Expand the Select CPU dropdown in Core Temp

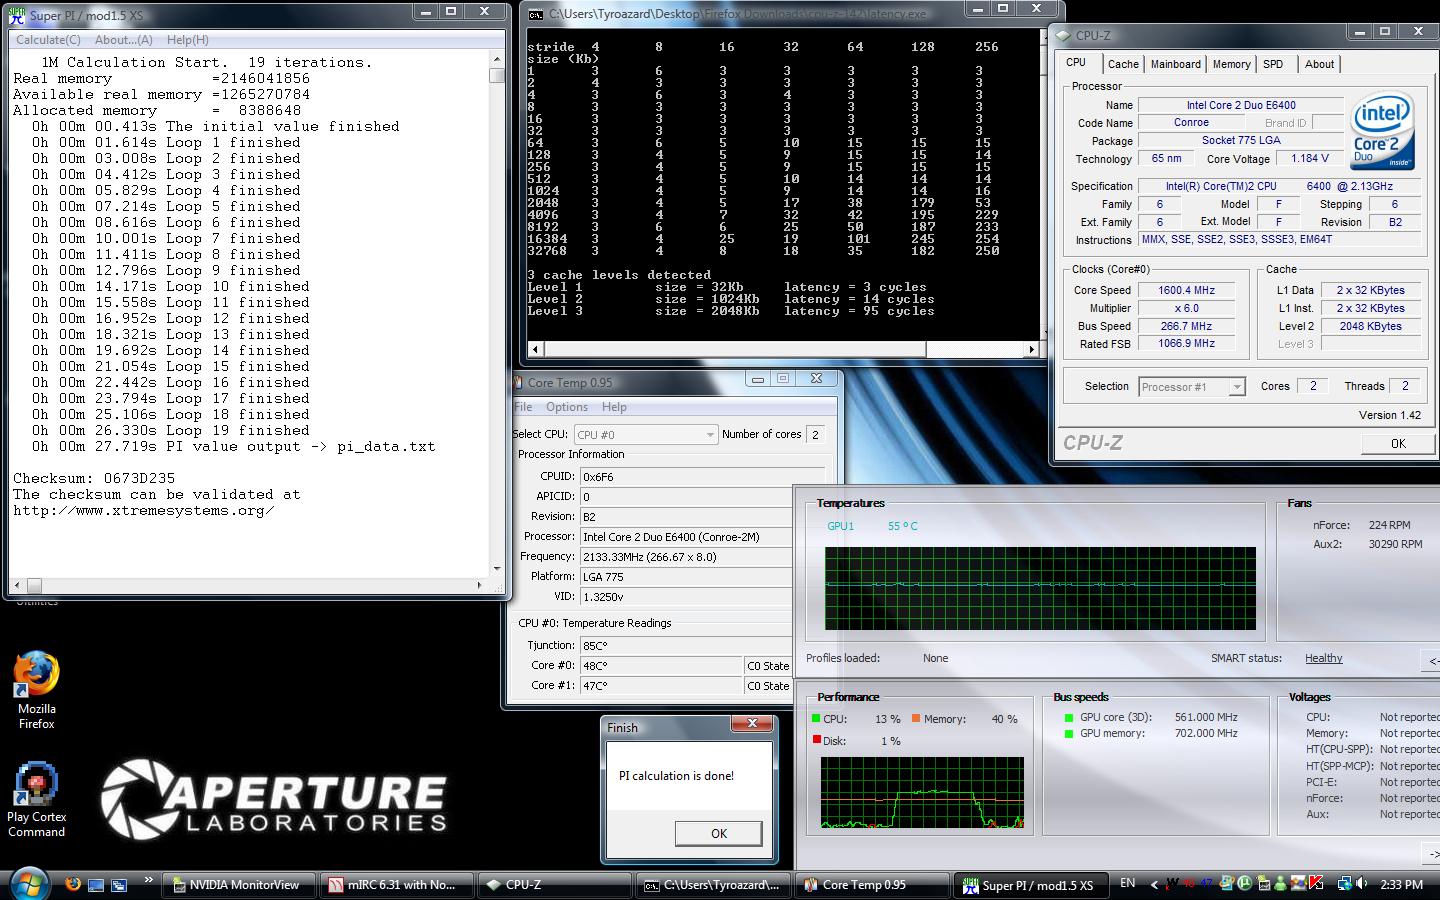click(710, 434)
